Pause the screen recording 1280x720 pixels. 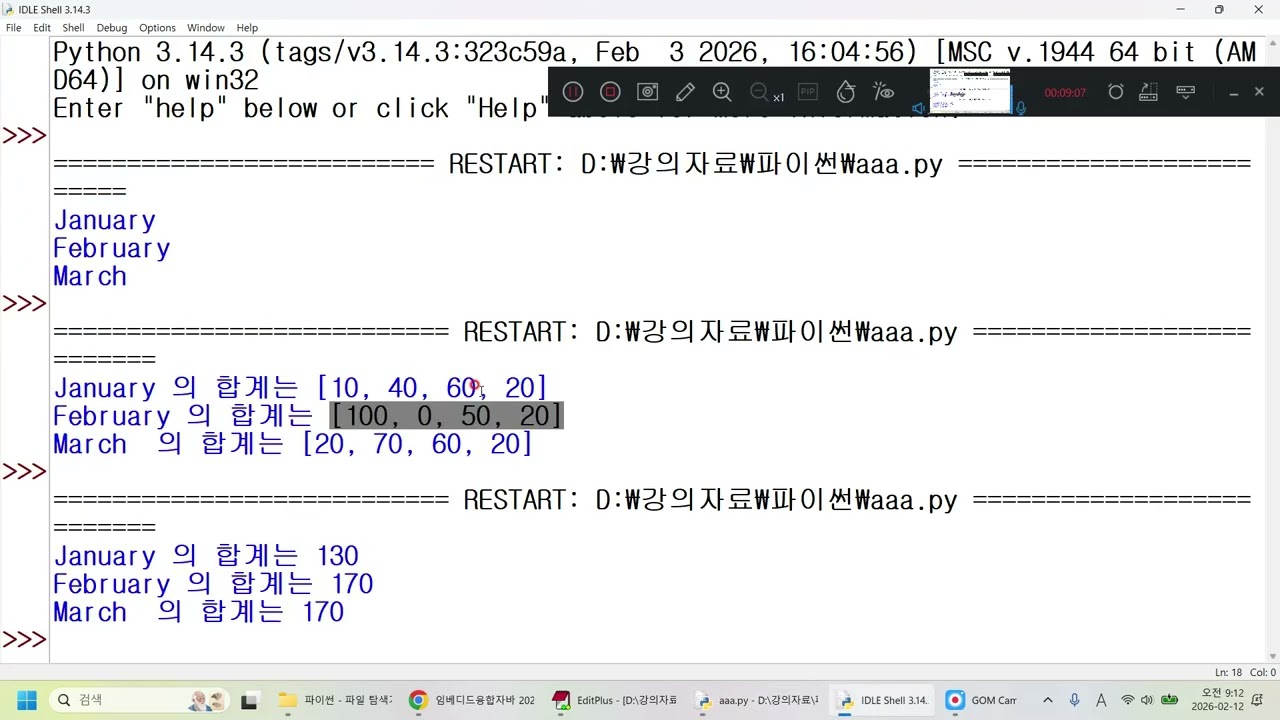[573, 92]
